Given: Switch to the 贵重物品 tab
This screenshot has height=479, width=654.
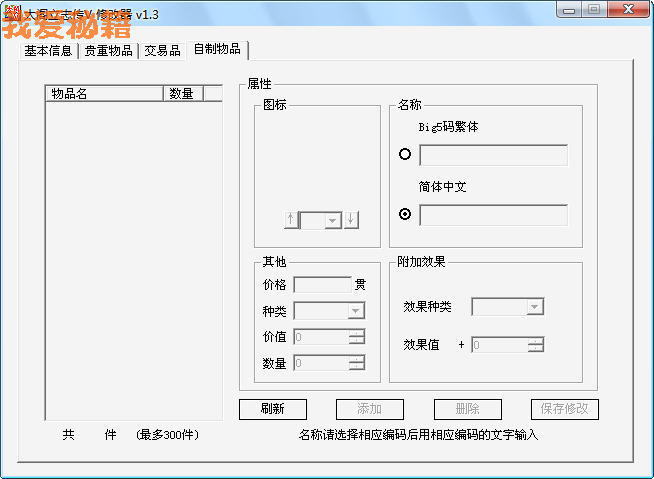Looking at the screenshot, I should click(x=108, y=51).
